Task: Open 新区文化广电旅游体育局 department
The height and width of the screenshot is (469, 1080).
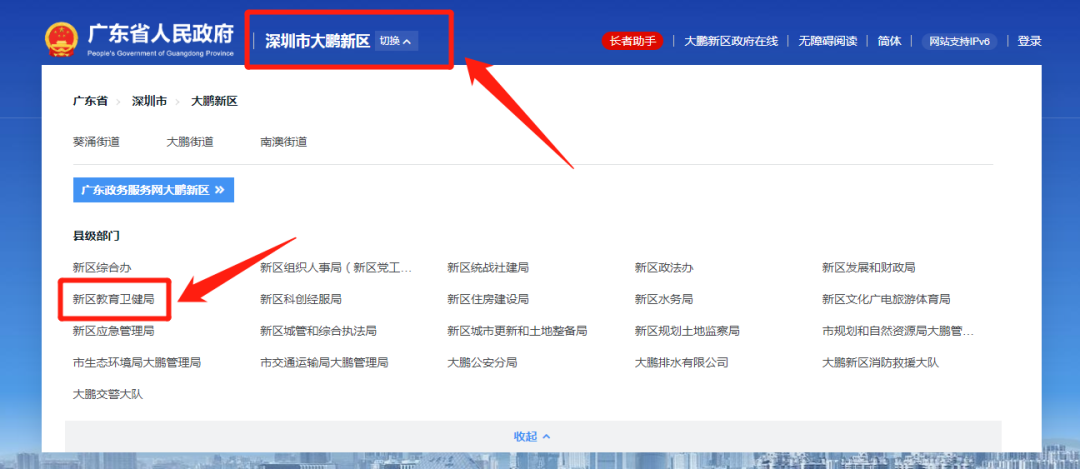Action: pyautogui.click(x=886, y=300)
